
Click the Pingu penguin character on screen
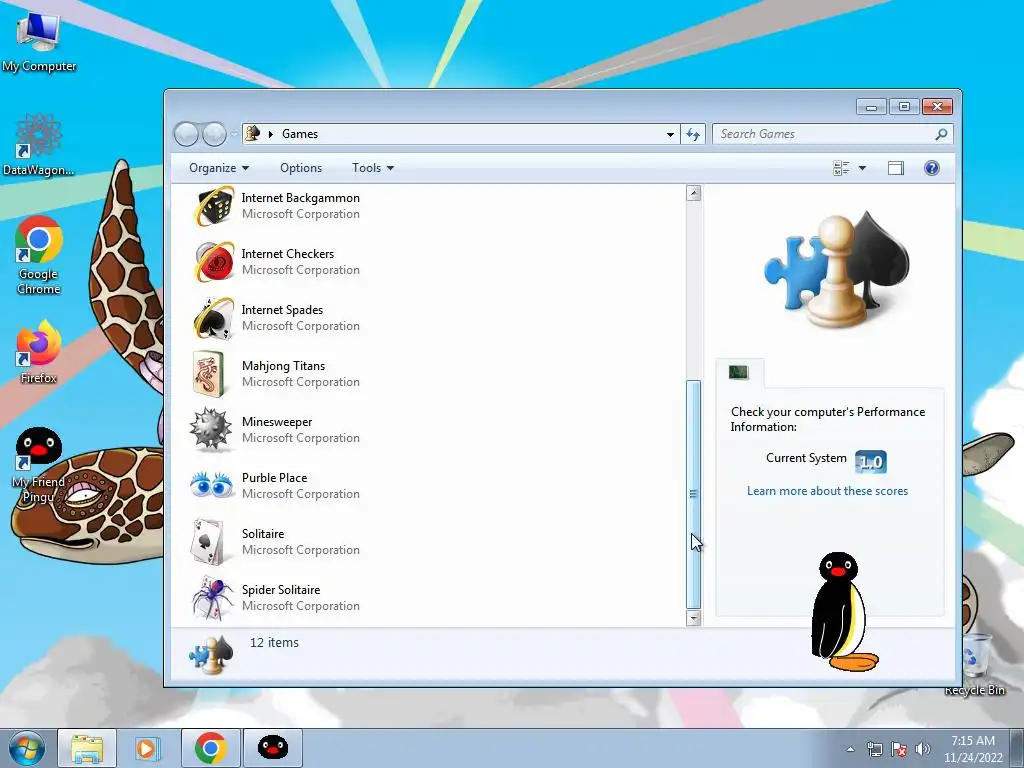coord(842,612)
